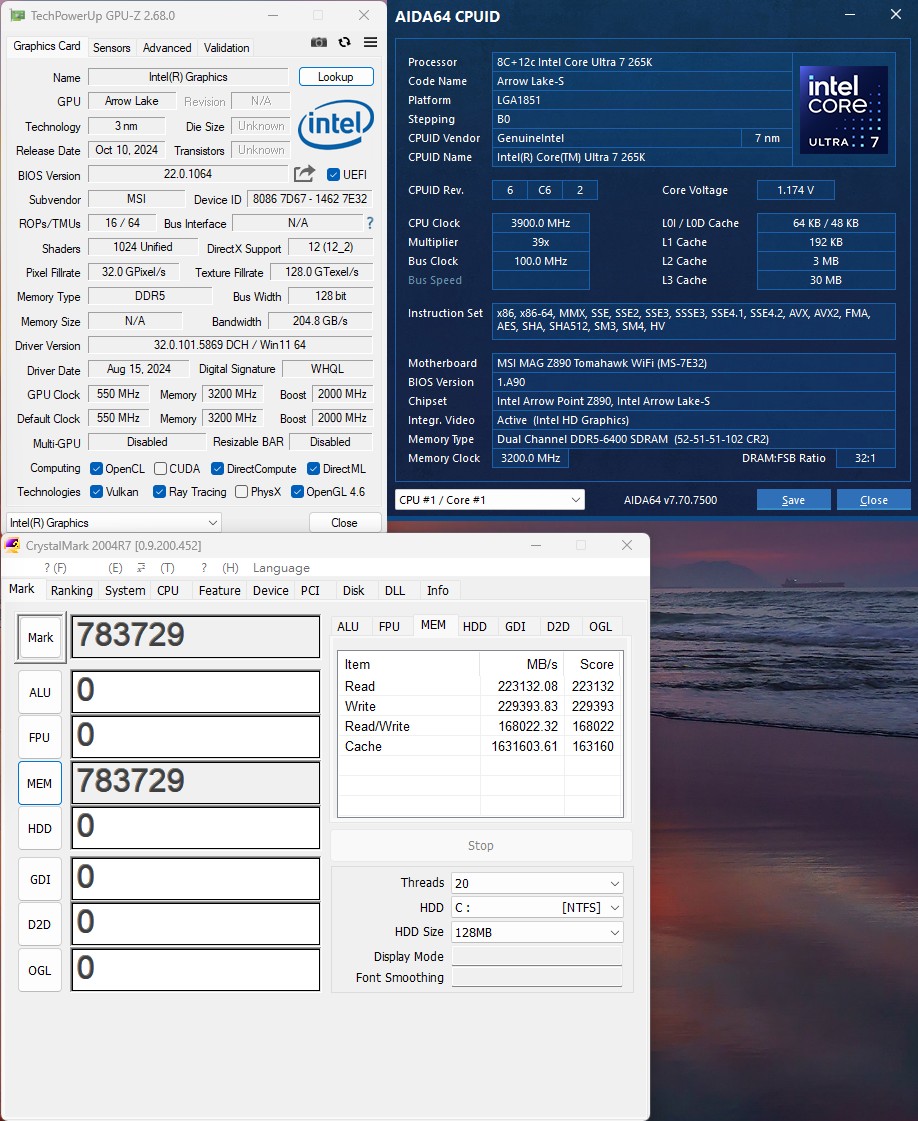
Task: Open the CrystalMark Ranking tab
Action: coord(71,591)
